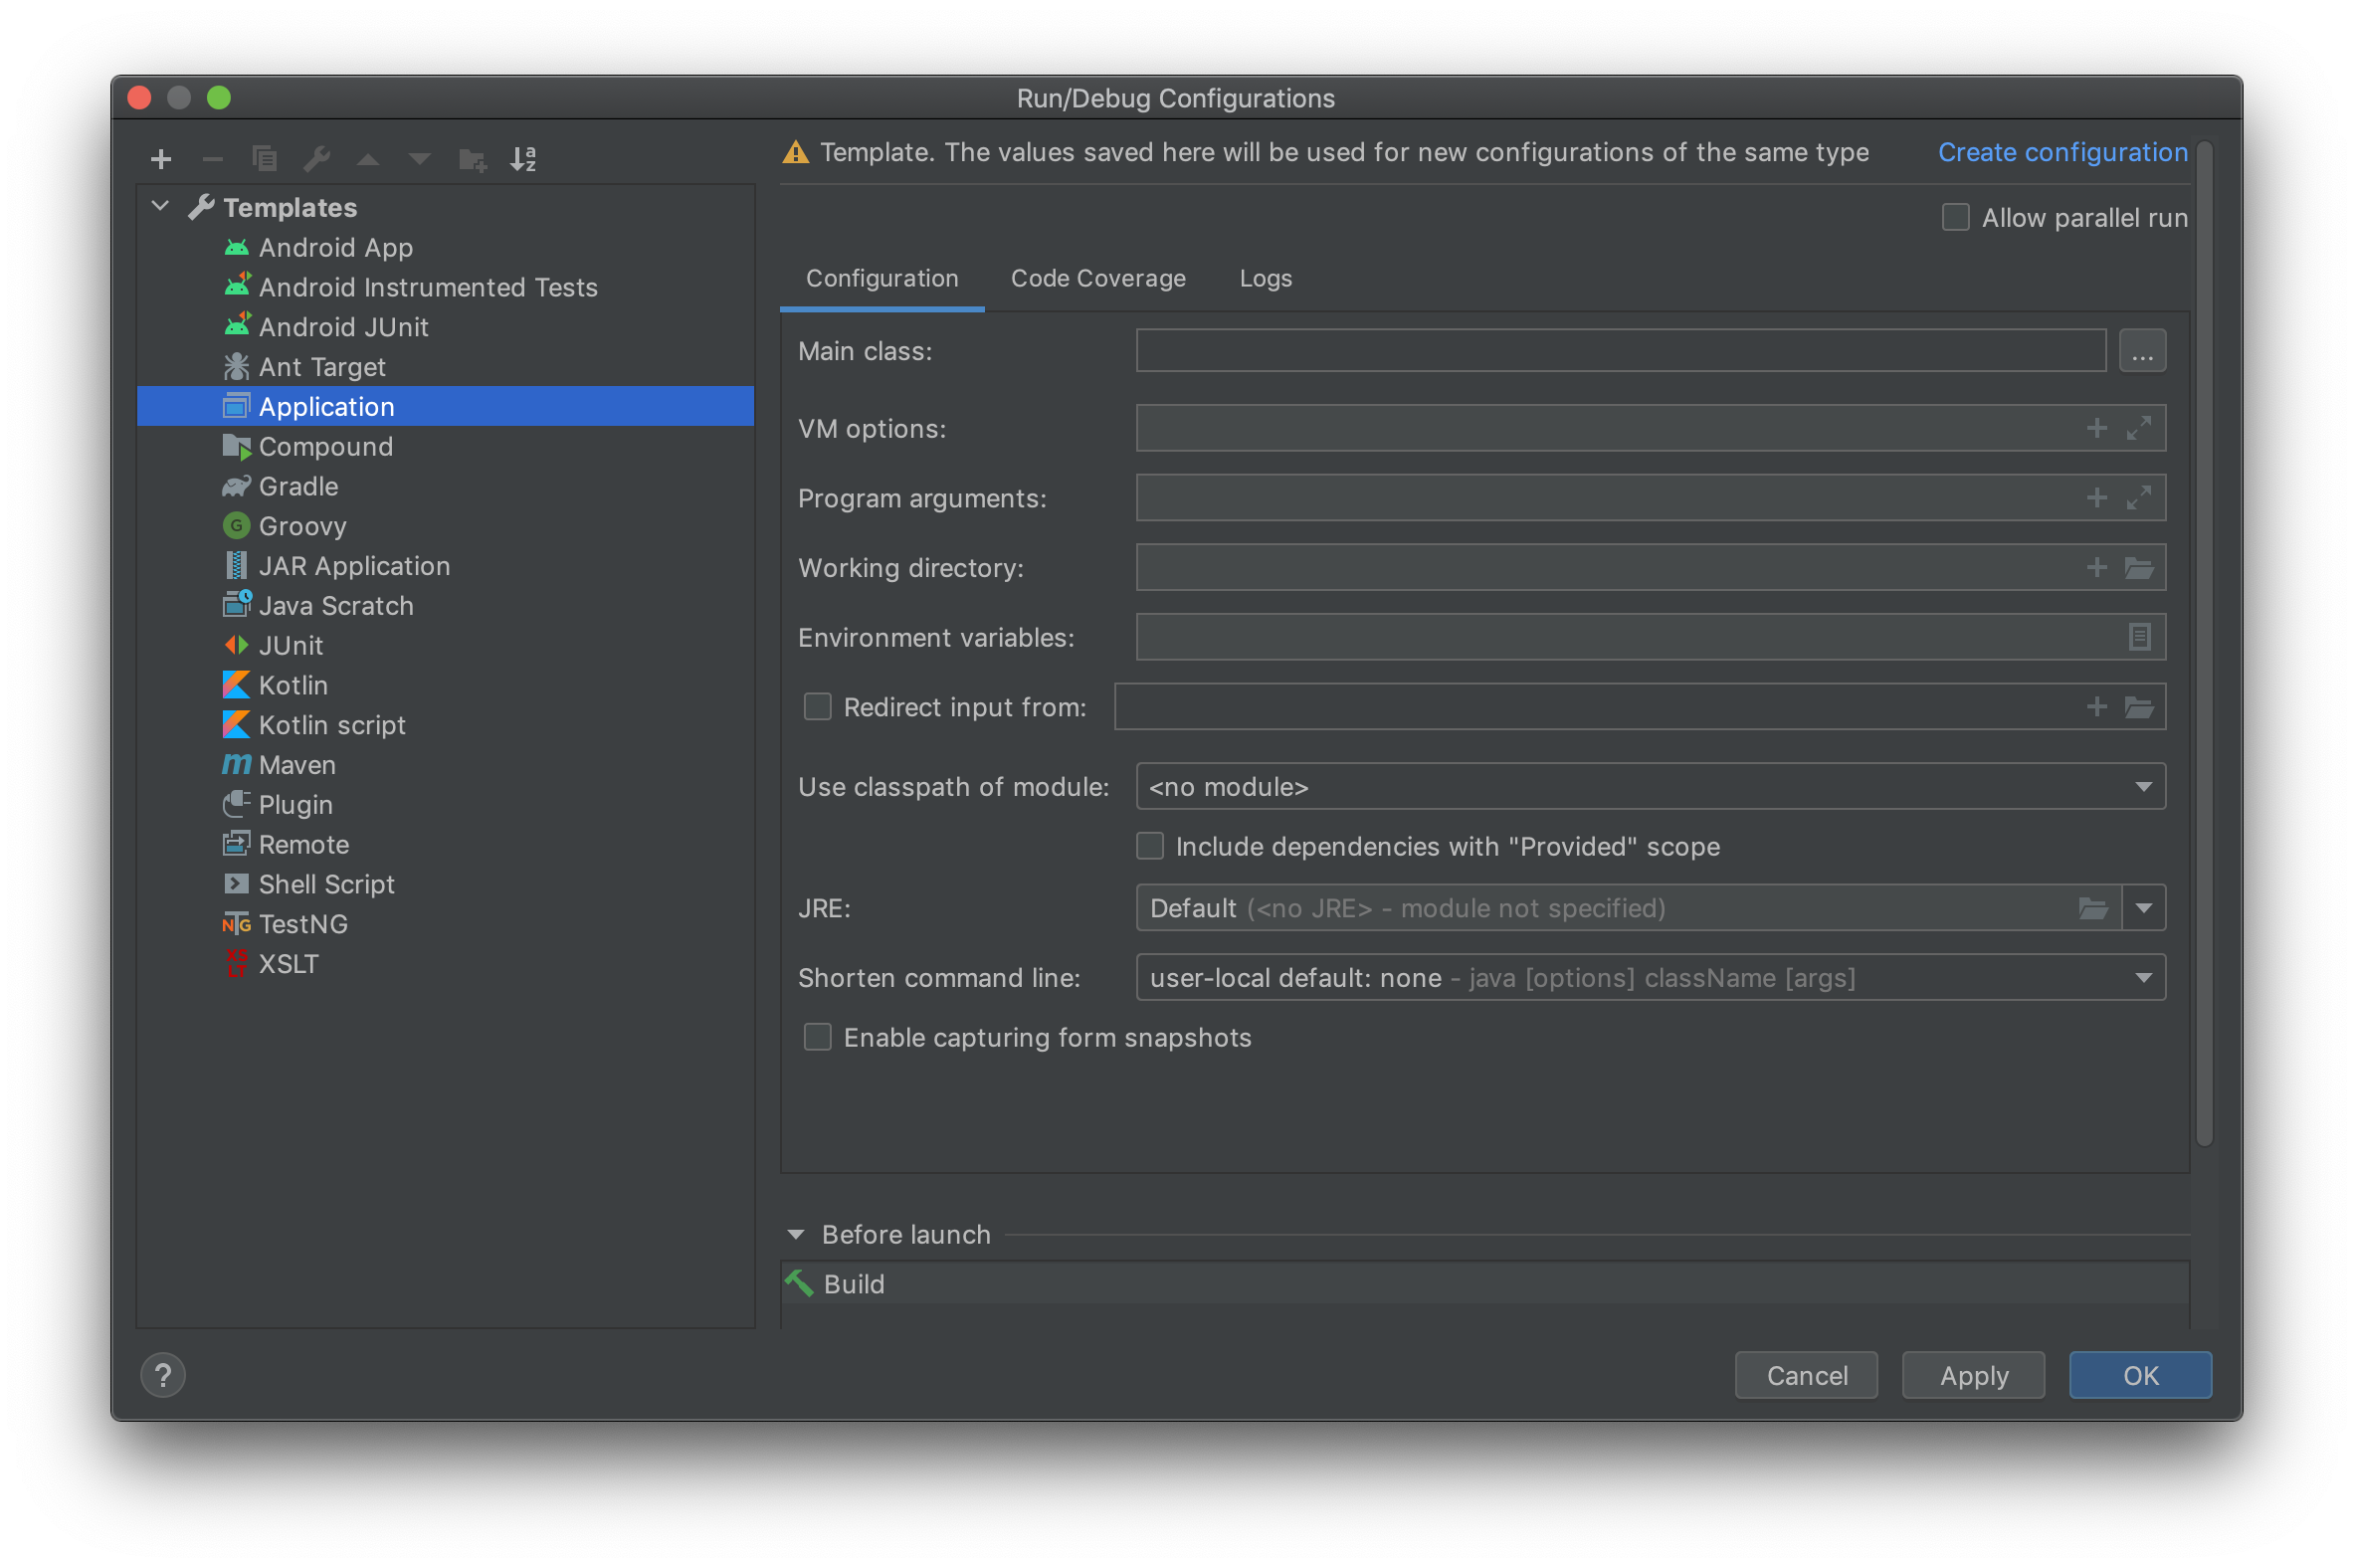Click the edit templates wrench toolbar icon
Screen dimensions: 2354x1568
[317, 159]
